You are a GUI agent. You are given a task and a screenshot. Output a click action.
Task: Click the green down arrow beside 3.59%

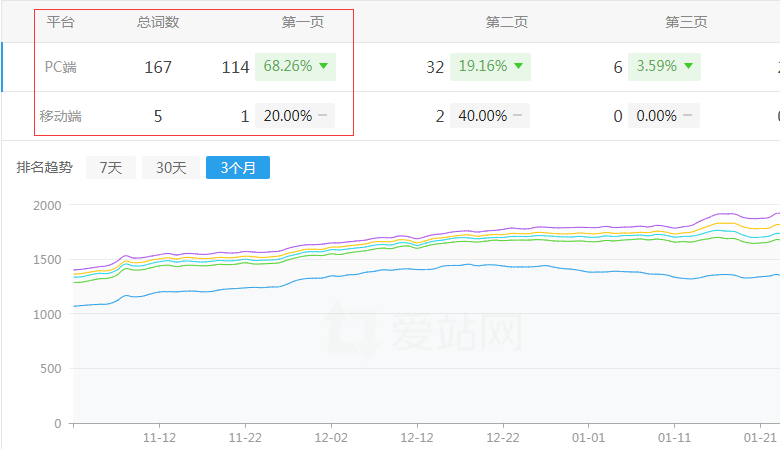pos(688,67)
